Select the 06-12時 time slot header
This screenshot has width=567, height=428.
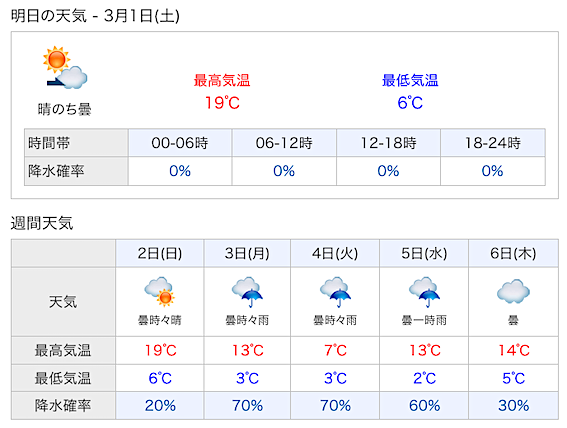(x=284, y=143)
